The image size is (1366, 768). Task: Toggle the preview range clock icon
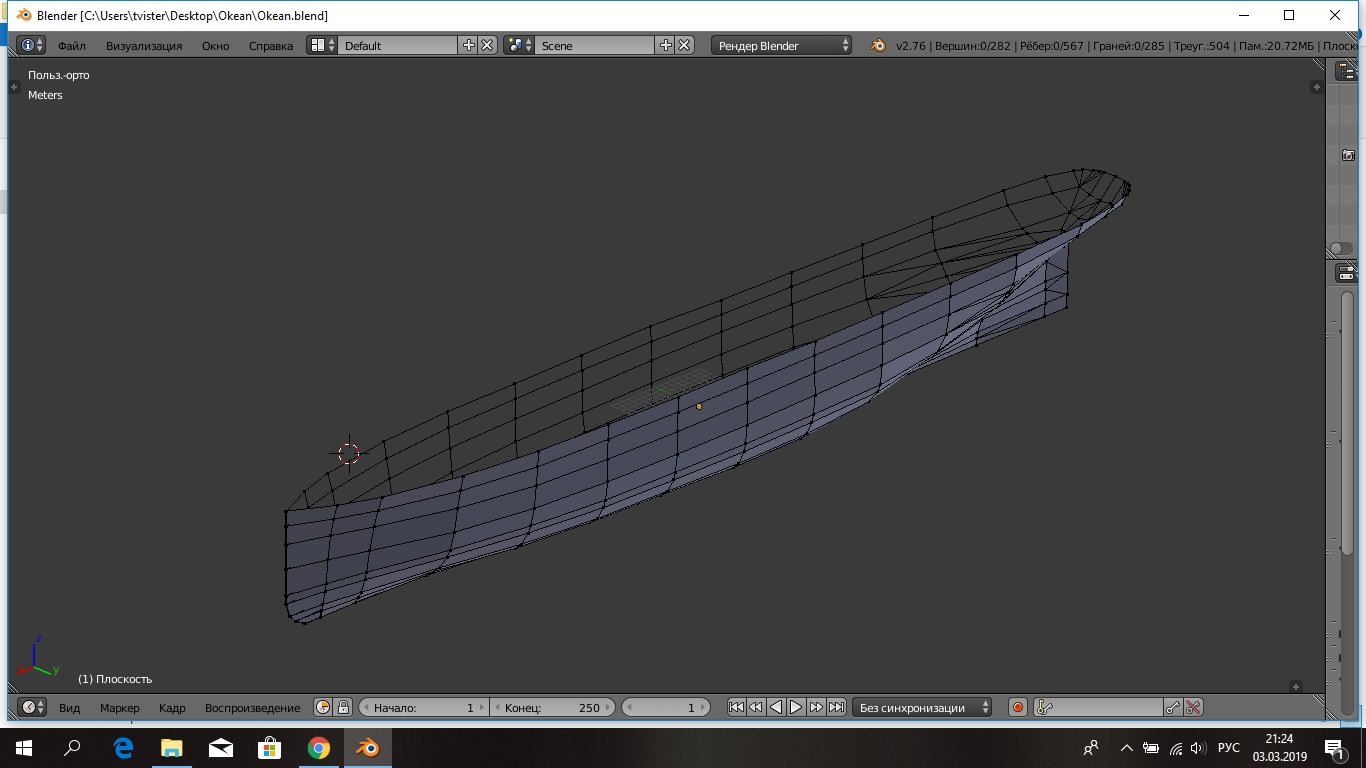[323, 707]
